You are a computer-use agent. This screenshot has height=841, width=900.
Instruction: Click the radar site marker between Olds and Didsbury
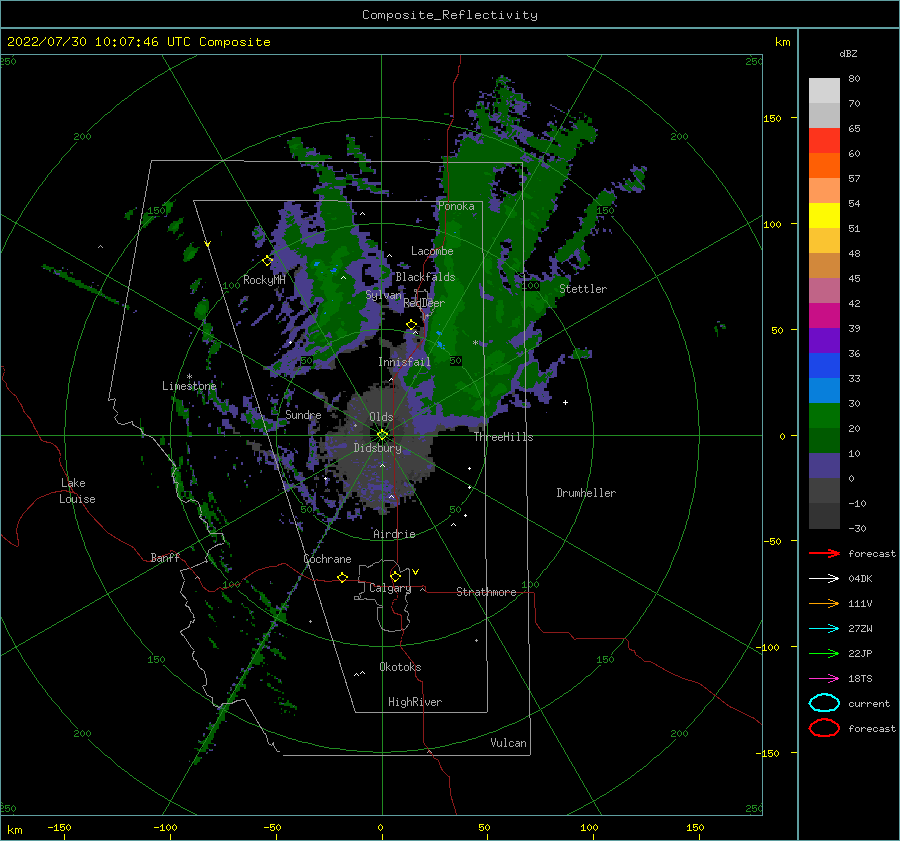(382, 435)
